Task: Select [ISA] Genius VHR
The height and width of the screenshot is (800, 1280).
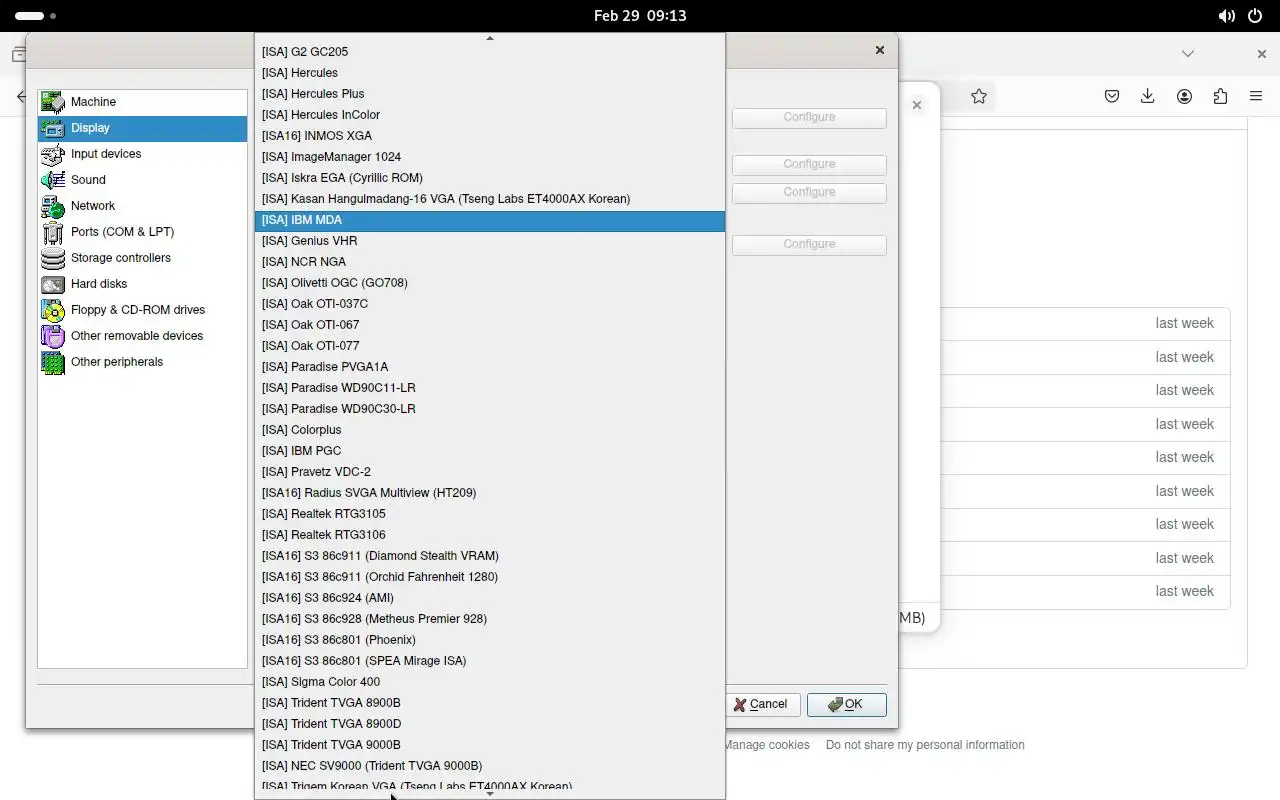Action: pyautogui.click(x=490, y=241)
